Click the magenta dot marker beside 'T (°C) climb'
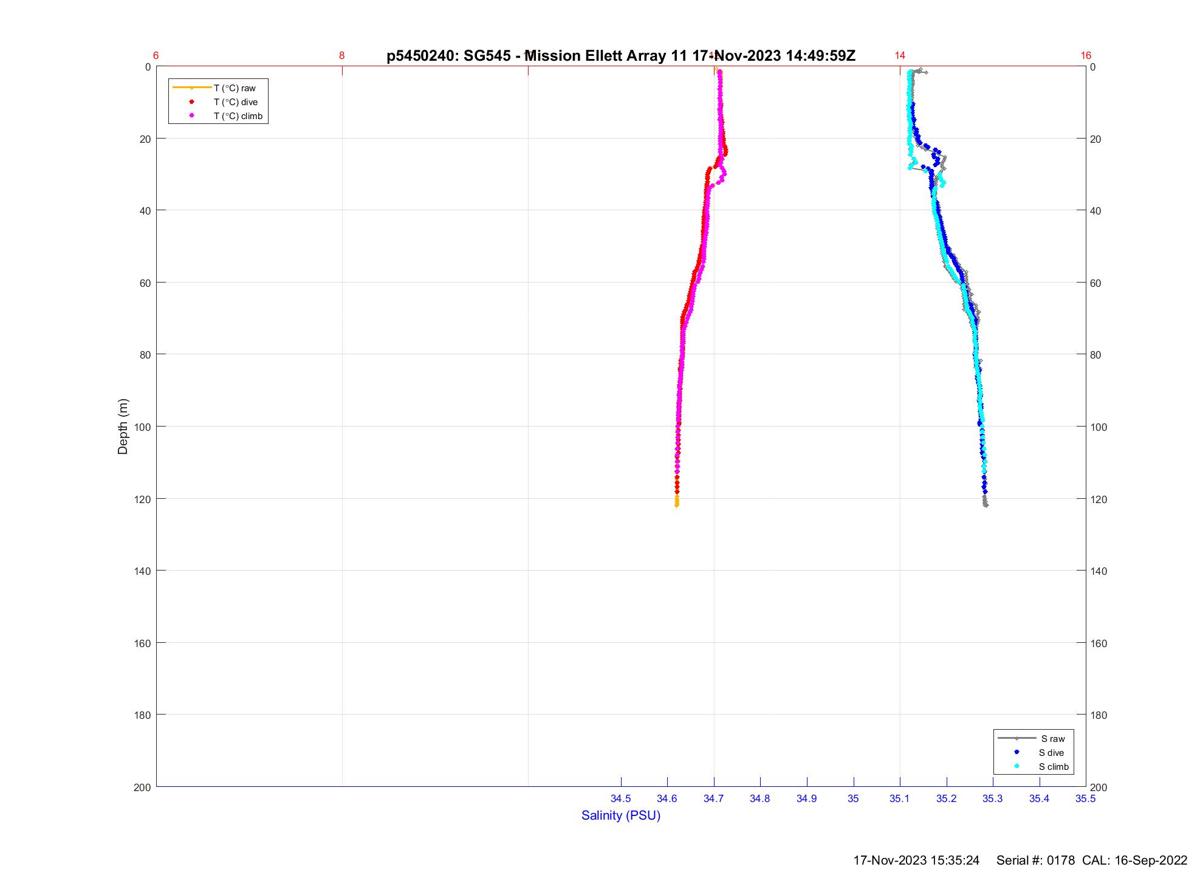The image size is (1200, 885). pyautogui.click(x=191, y=116)
